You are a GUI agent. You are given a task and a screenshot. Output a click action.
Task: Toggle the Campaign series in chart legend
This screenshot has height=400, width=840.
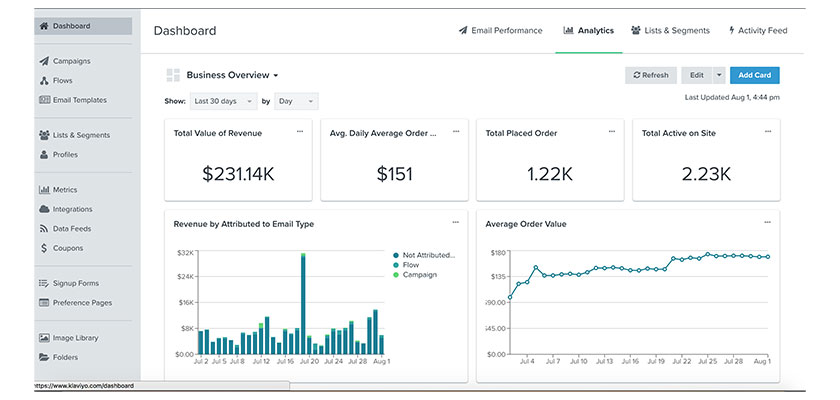click(420, 274)
